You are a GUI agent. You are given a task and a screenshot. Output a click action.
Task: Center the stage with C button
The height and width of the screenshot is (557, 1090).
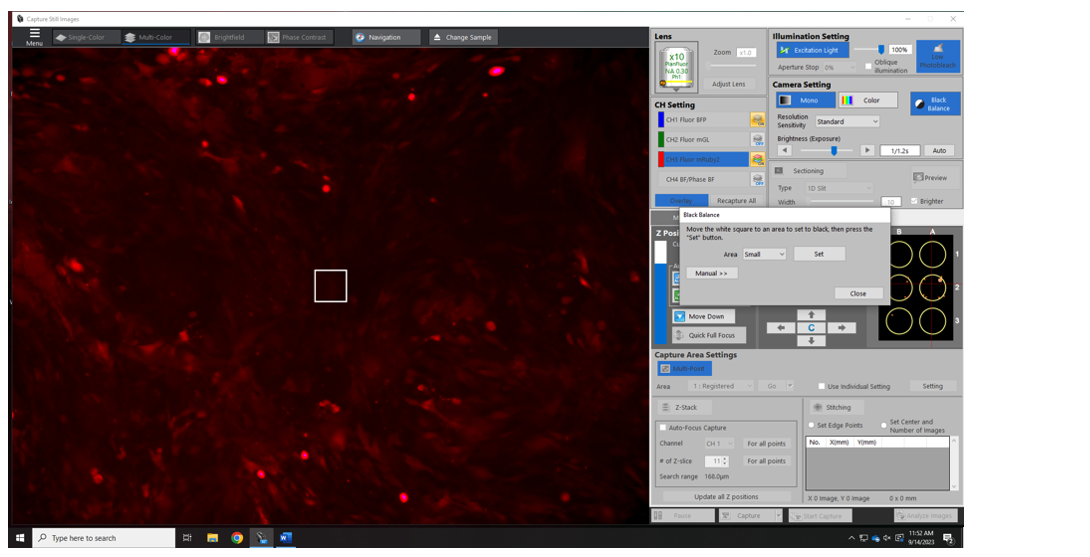tap(811, 328)
